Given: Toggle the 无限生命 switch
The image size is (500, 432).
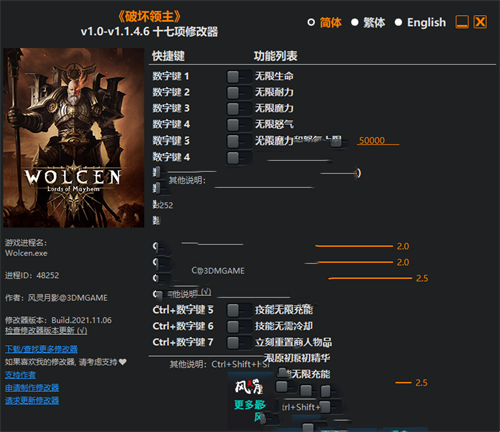Looking at the screenshot, I should coord(239,76).
